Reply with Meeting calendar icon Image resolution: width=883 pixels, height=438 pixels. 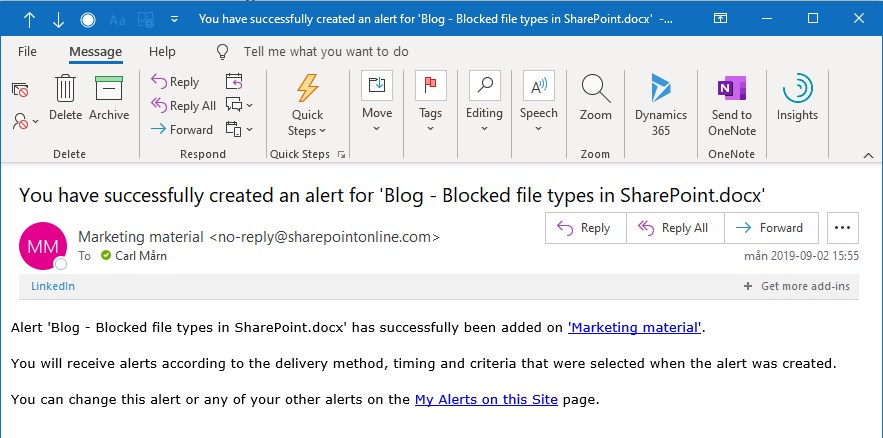234,82
